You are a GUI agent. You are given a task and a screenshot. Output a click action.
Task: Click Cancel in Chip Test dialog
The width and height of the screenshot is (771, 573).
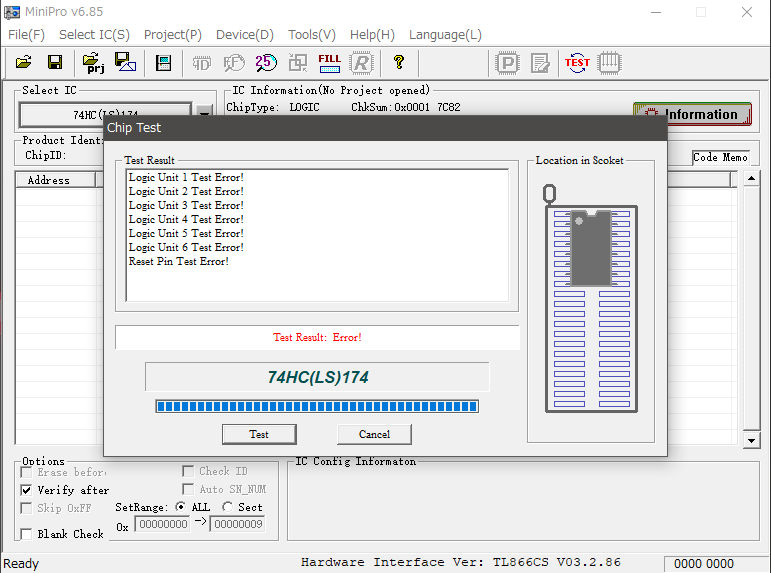coord(374,434)
